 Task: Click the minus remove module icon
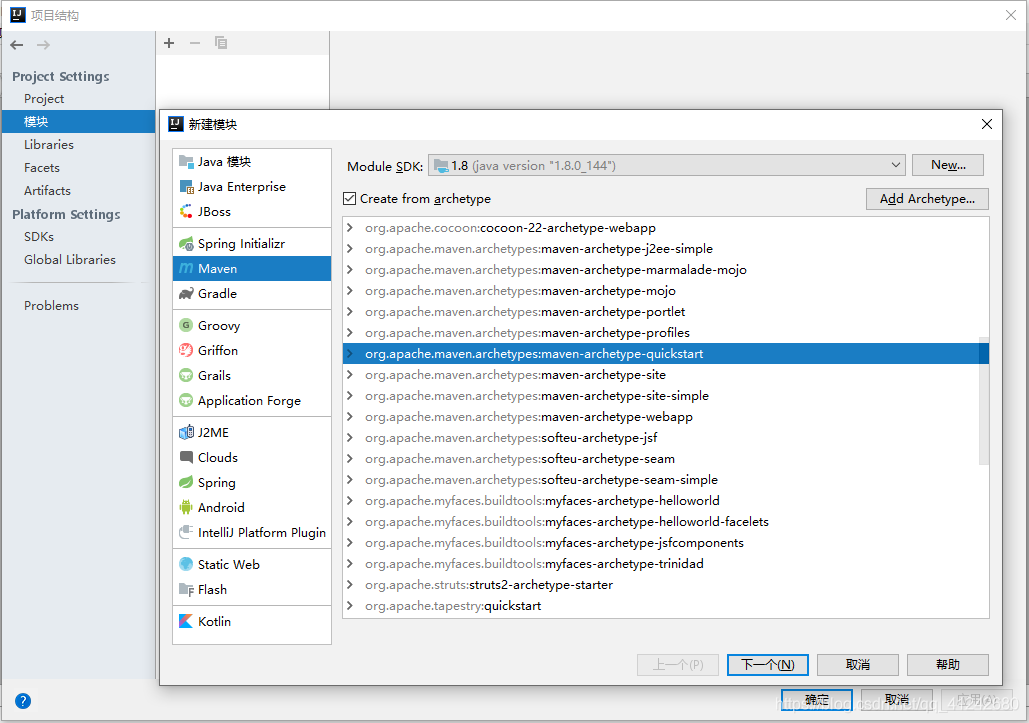point(195,43)
